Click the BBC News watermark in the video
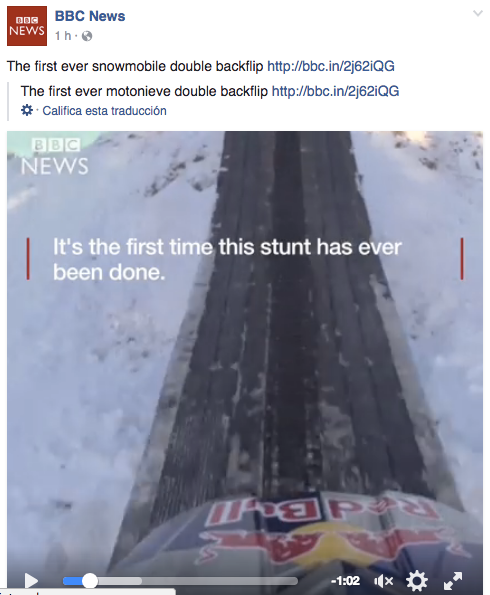 pos(55,157)
